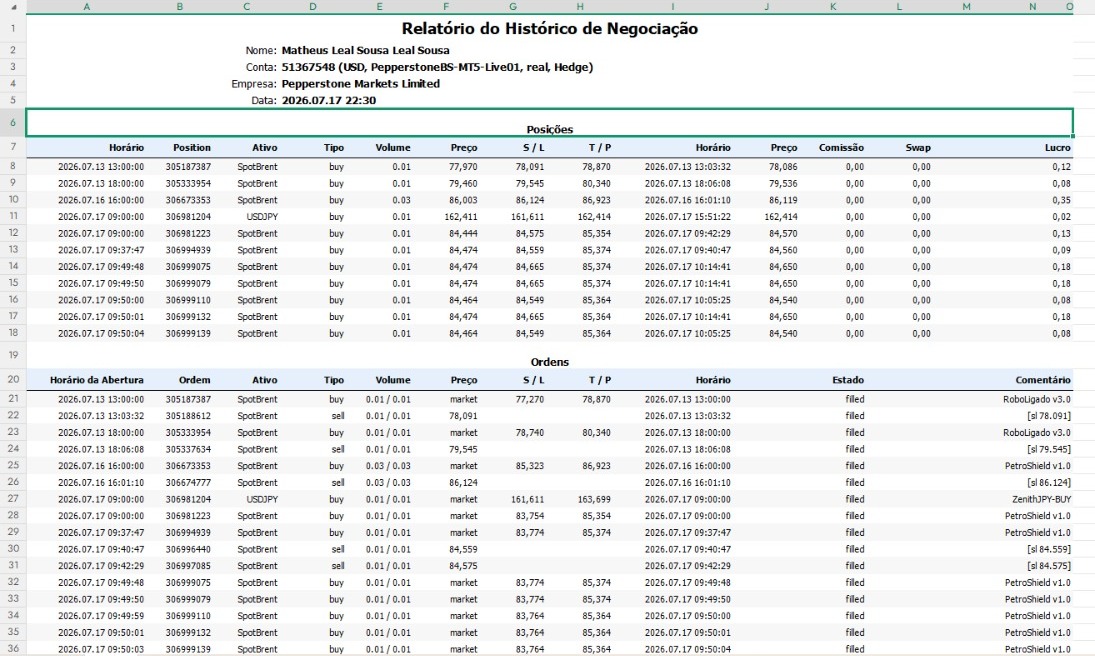Select row 20 header

tap(13, 379)
